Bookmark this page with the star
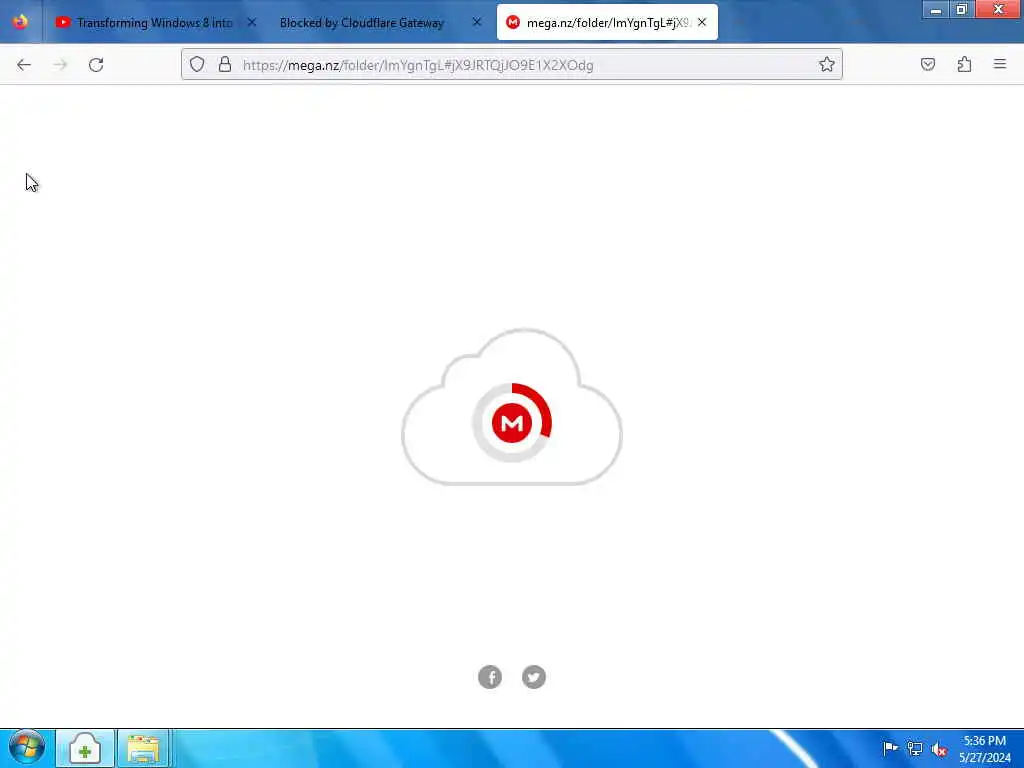The height and width of the screenshot is (768, 1024). pyautogui.click(x=827, y=65)
